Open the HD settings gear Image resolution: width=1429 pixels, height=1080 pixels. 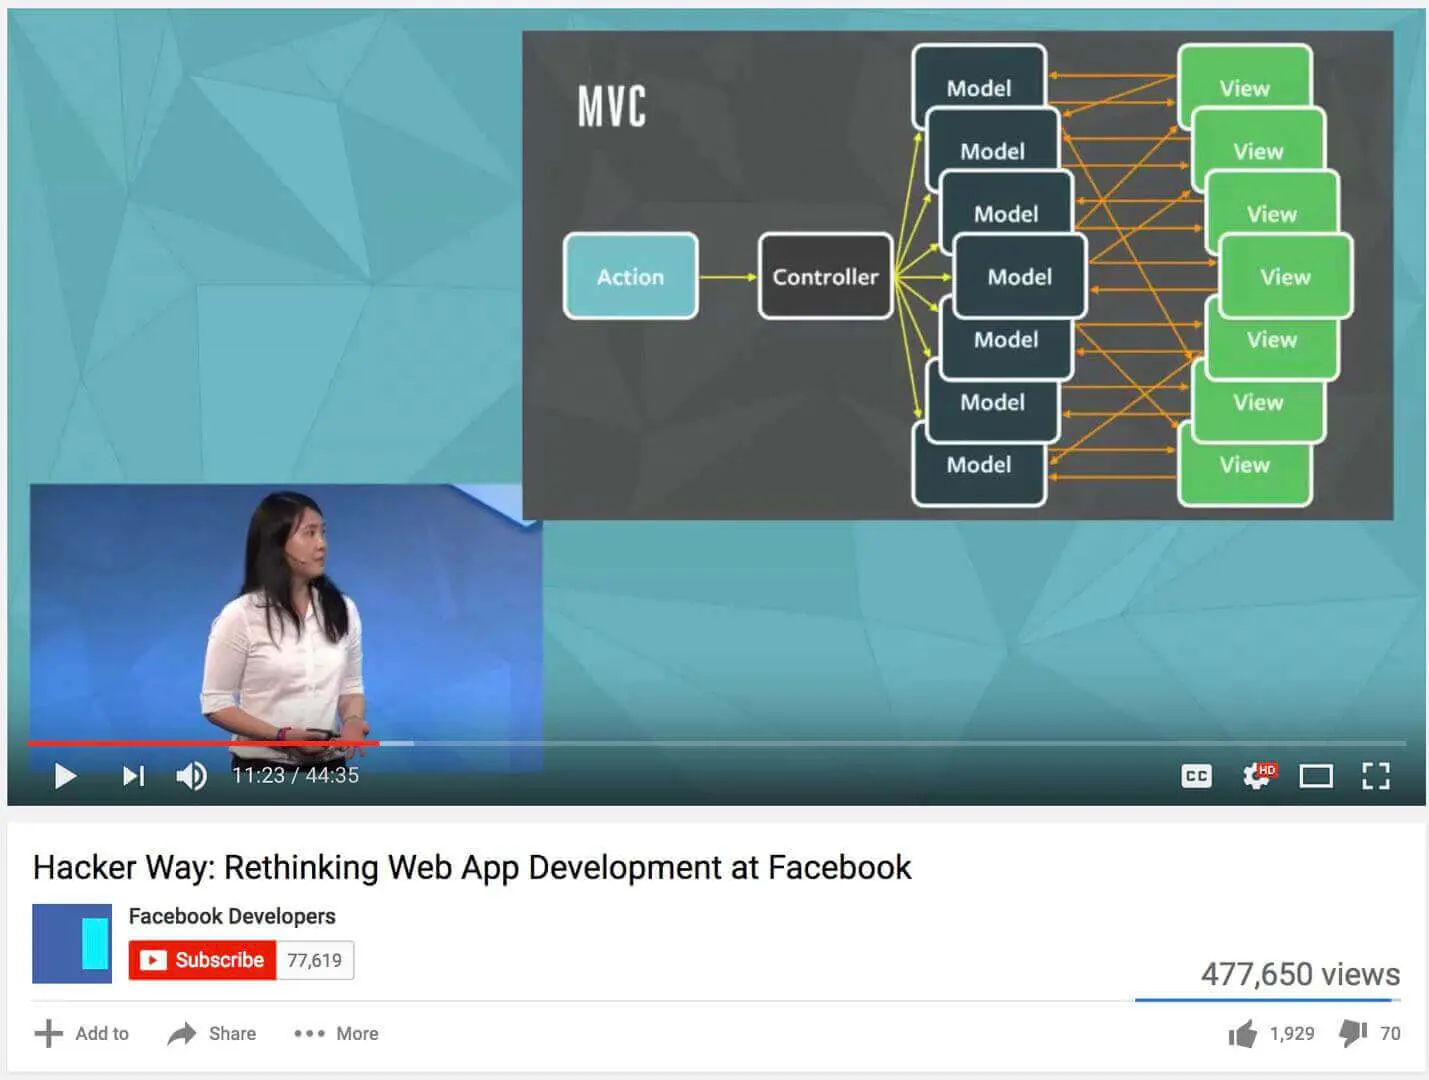[x=1258, y=776]
